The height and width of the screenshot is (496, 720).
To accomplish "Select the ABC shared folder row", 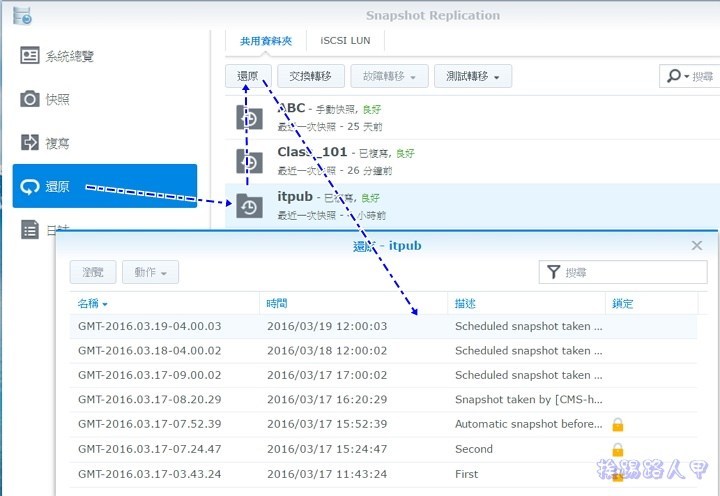I will point(472,118).
